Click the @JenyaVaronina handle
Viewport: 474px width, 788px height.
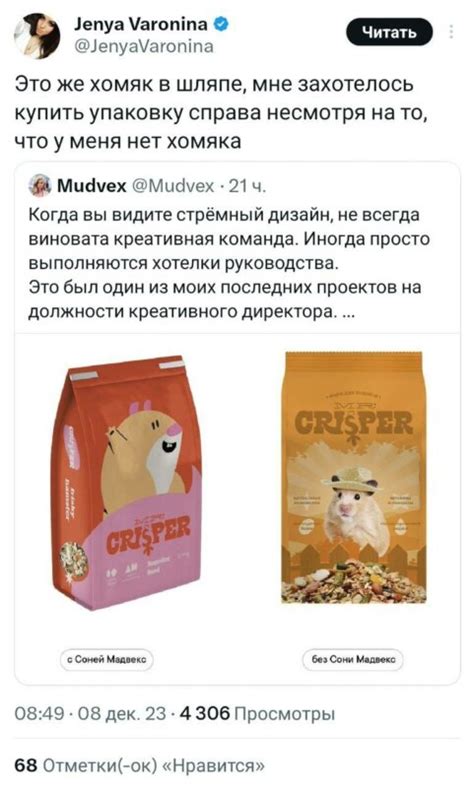pos(144,47)
